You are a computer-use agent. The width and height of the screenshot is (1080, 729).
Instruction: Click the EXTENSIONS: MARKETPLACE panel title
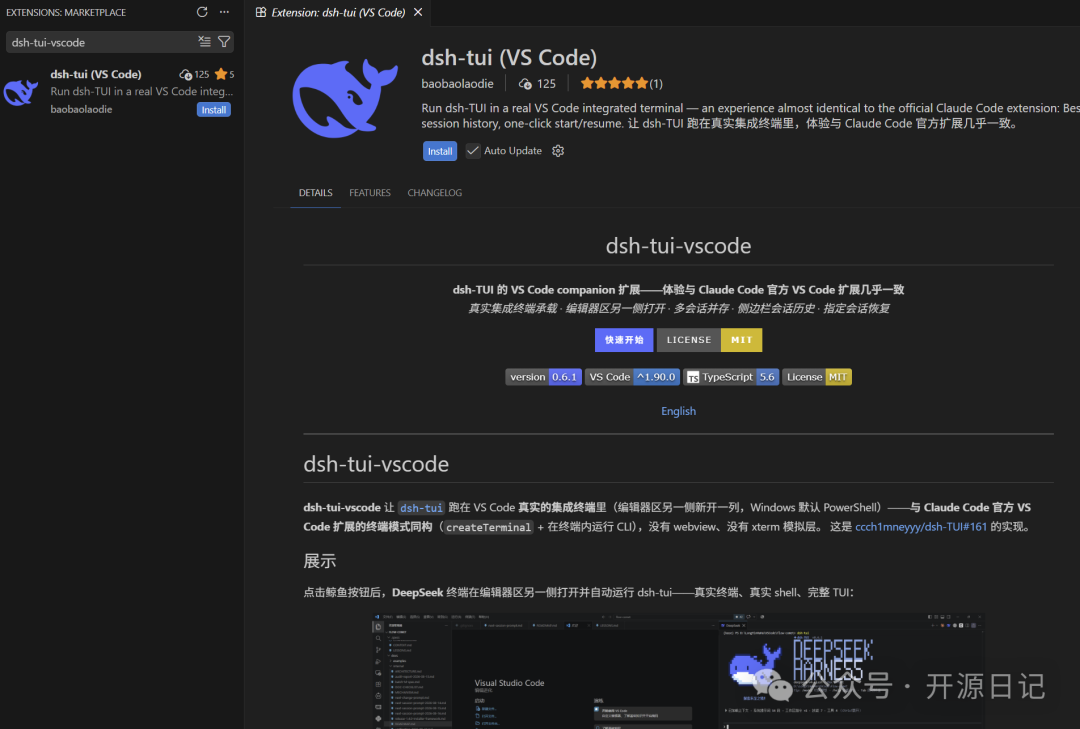pyautogui.click(x=66, y=12)
